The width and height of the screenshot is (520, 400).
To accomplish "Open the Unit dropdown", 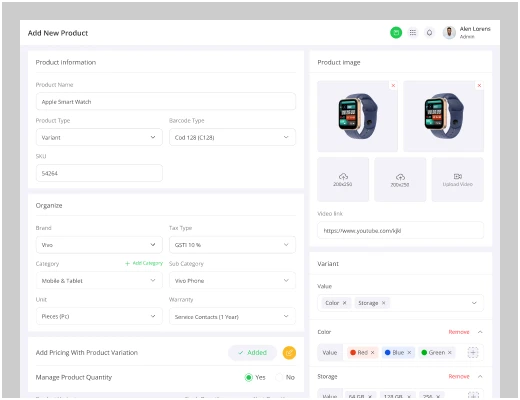I will click(99, 316).
